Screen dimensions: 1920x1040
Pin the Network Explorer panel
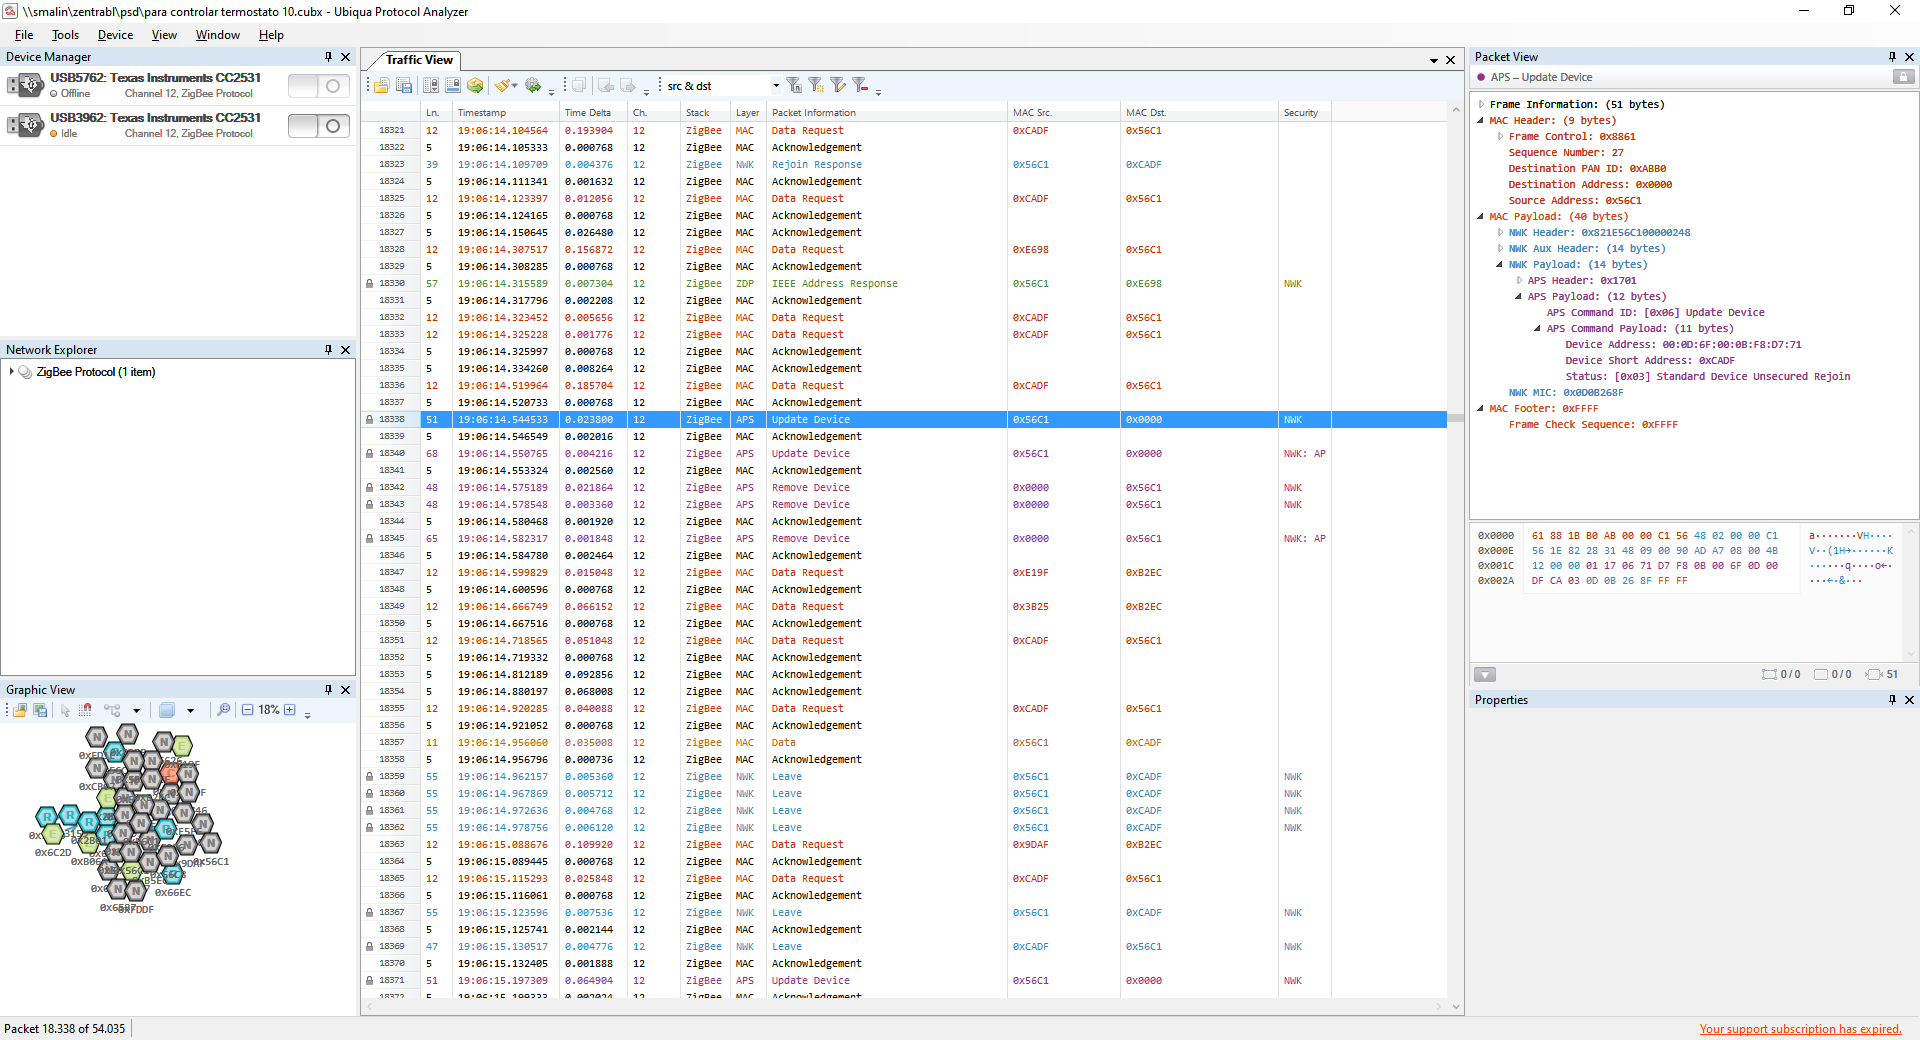(328, 350)
